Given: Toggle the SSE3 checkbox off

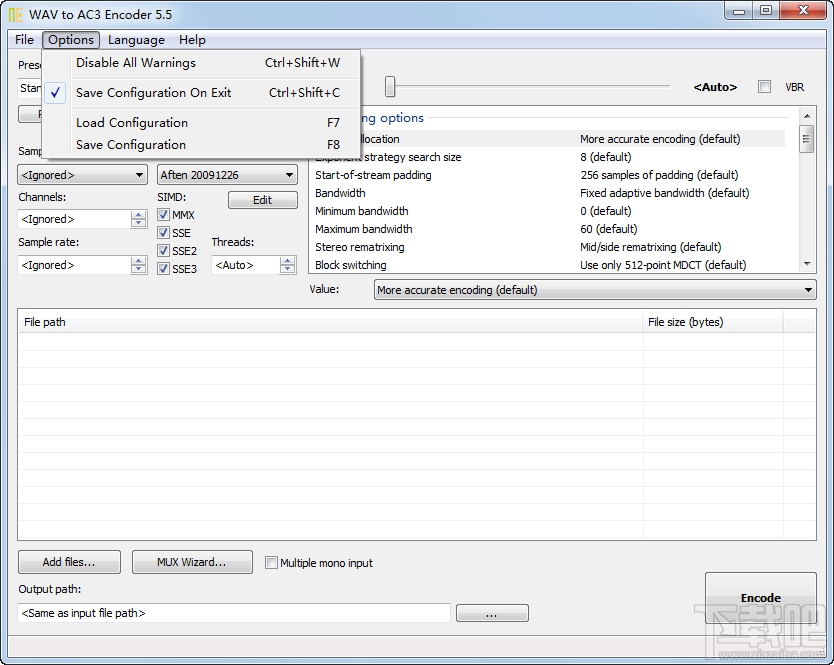Looking at the screenshot, I should click(162, 268).
